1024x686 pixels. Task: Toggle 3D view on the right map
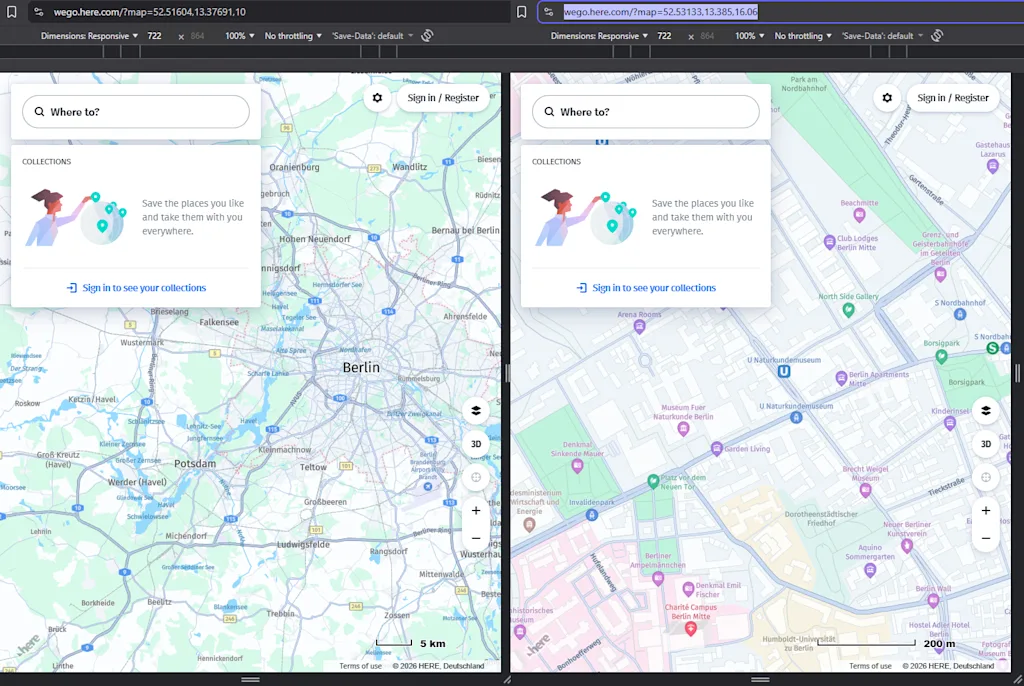coord(986,444)
